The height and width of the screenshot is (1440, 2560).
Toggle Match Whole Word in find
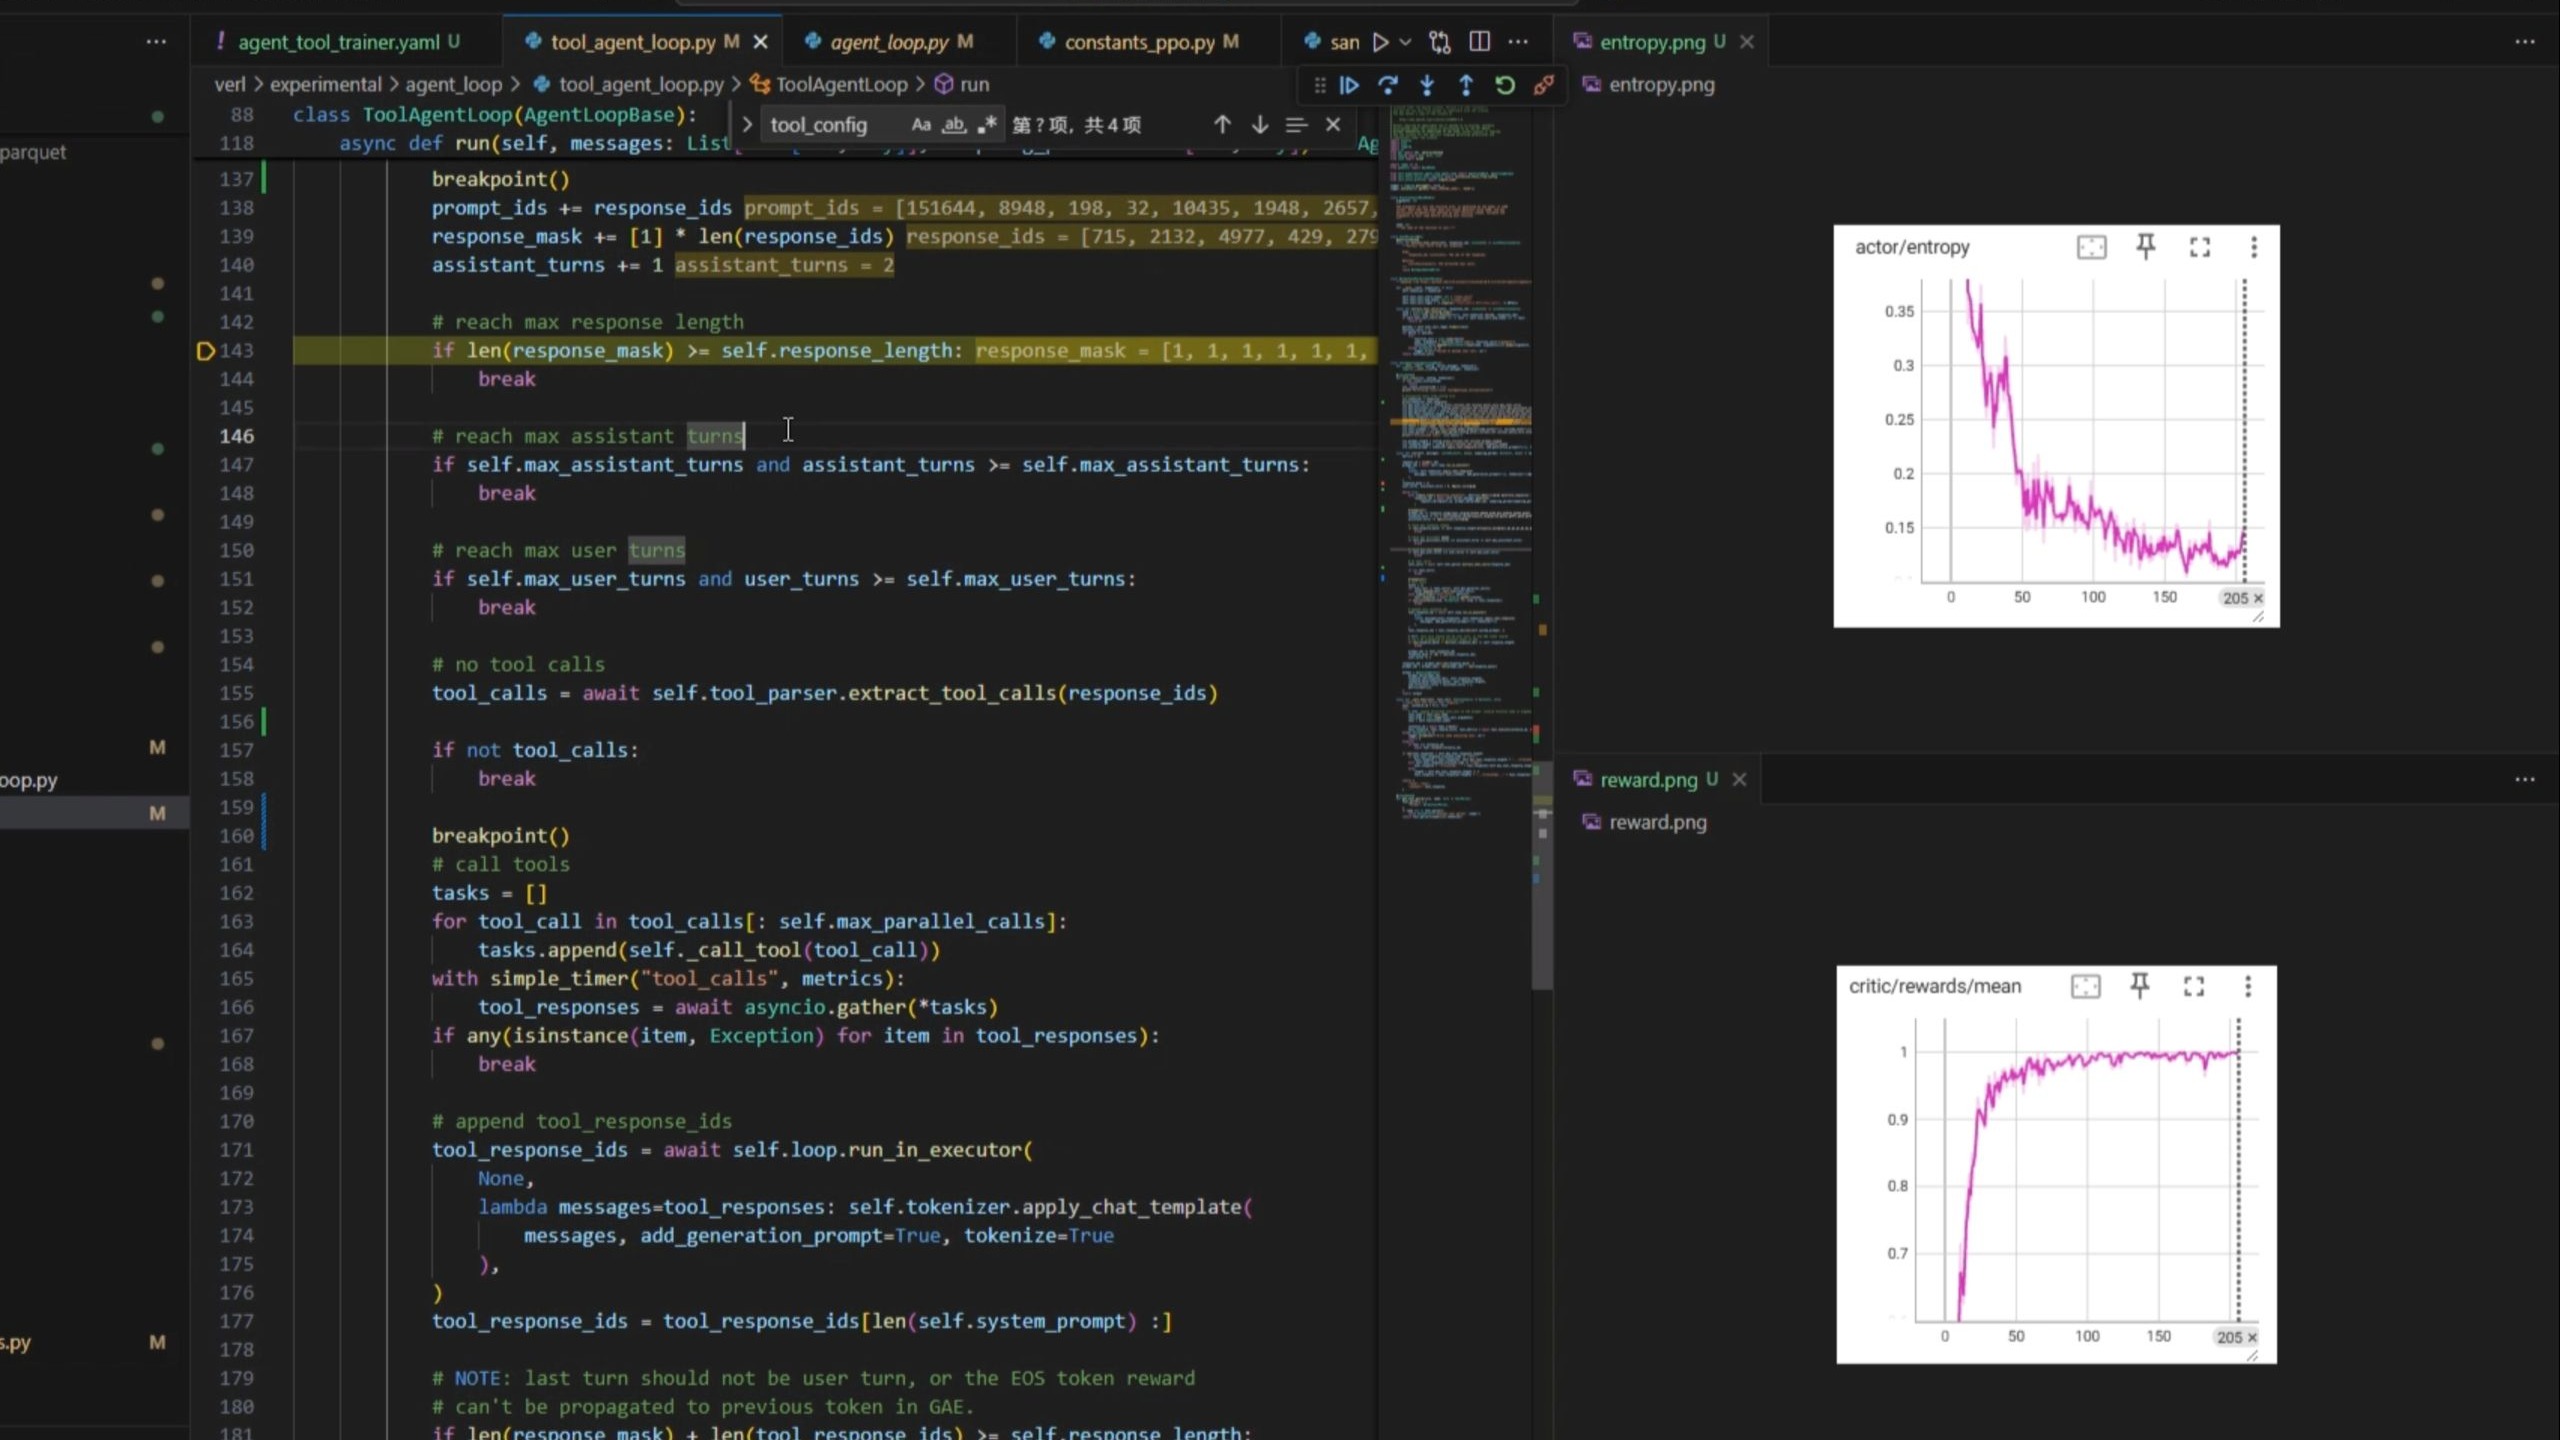tap(954, 125)
